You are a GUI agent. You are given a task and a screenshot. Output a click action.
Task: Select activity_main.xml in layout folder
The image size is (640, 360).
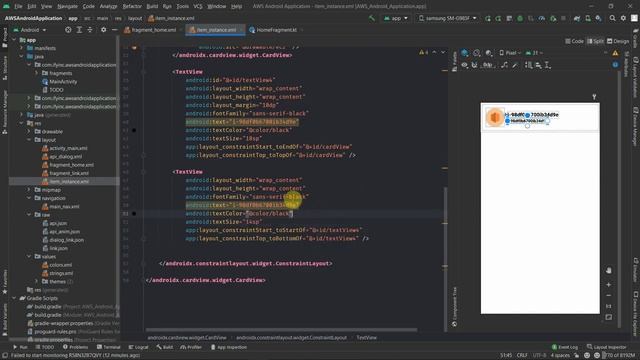pos(64,148)
